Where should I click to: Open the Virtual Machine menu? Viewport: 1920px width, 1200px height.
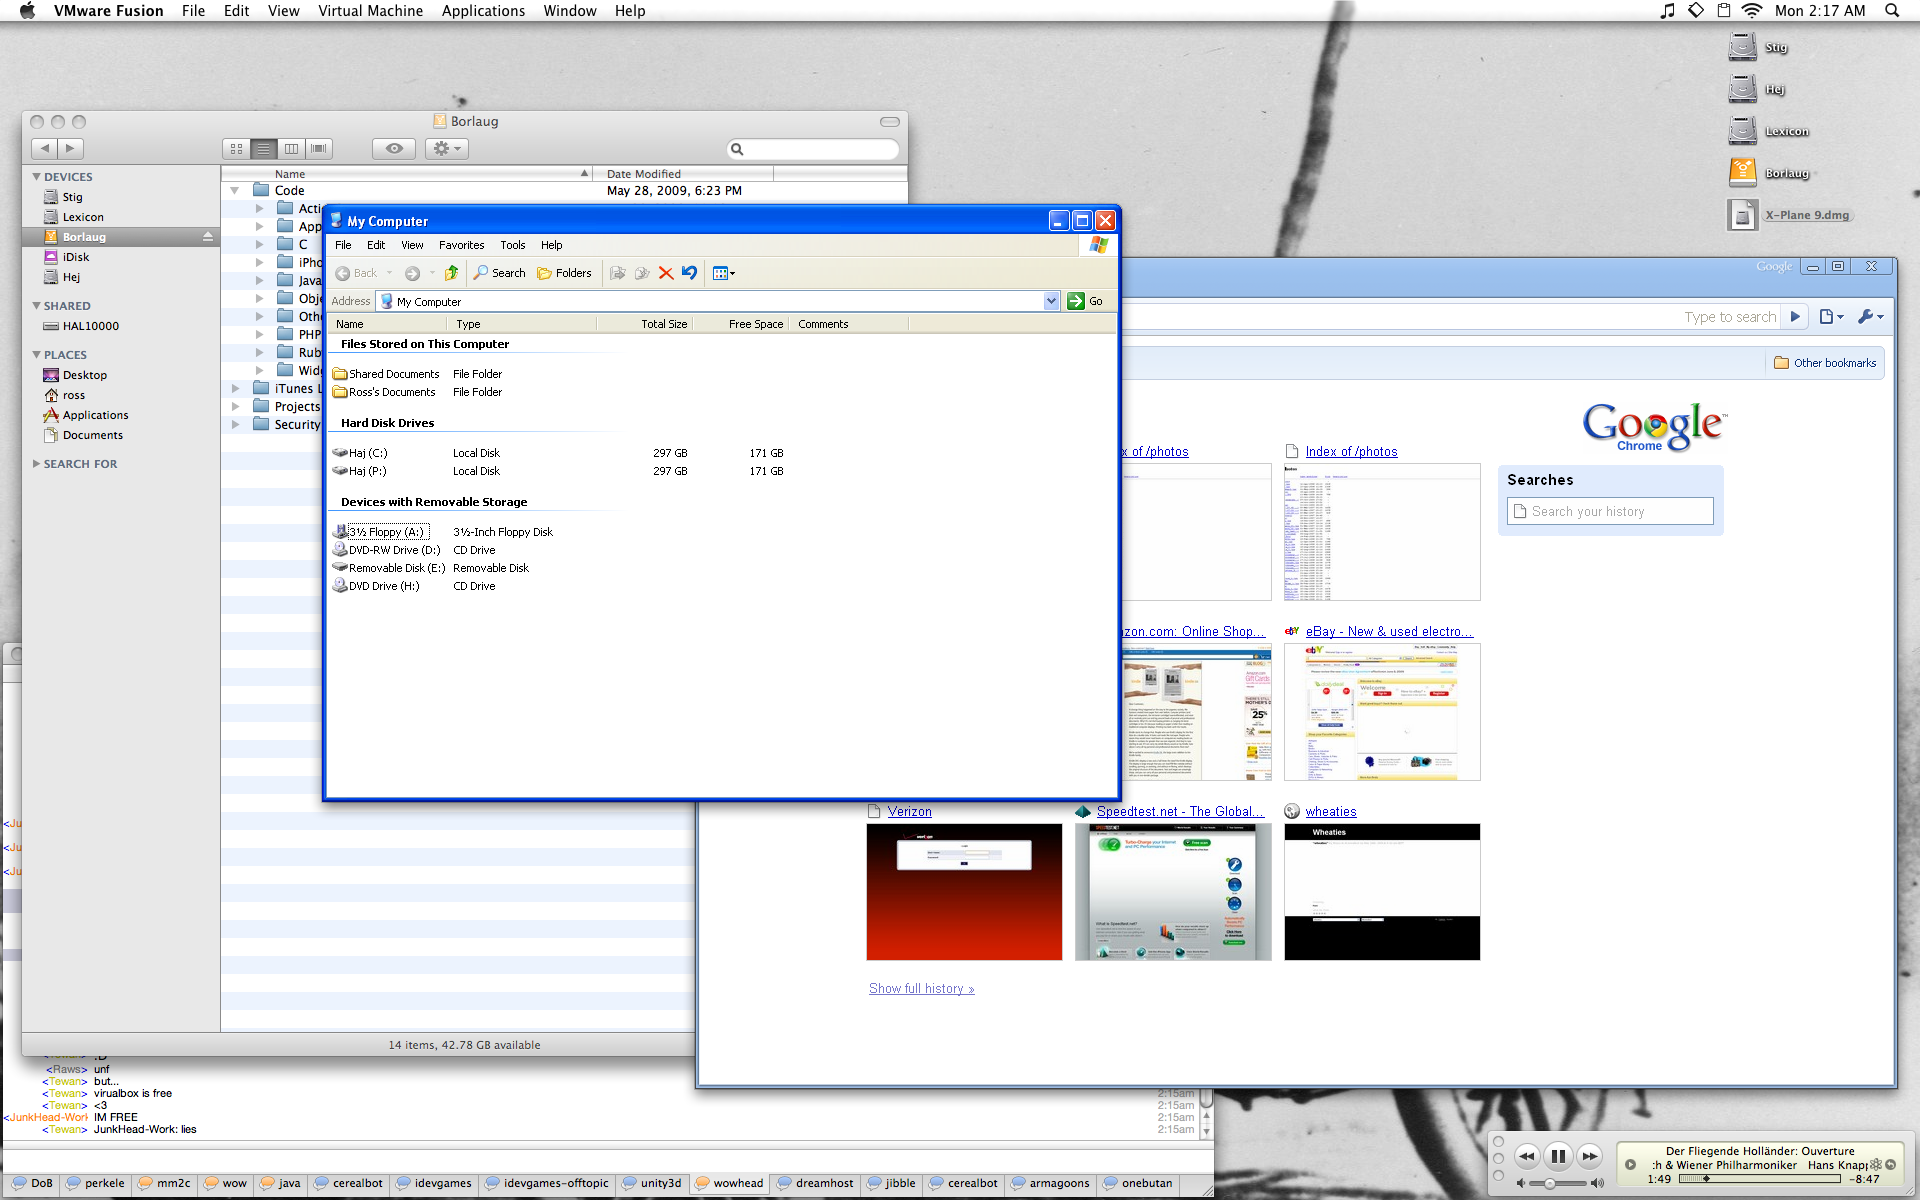(370, 11)
